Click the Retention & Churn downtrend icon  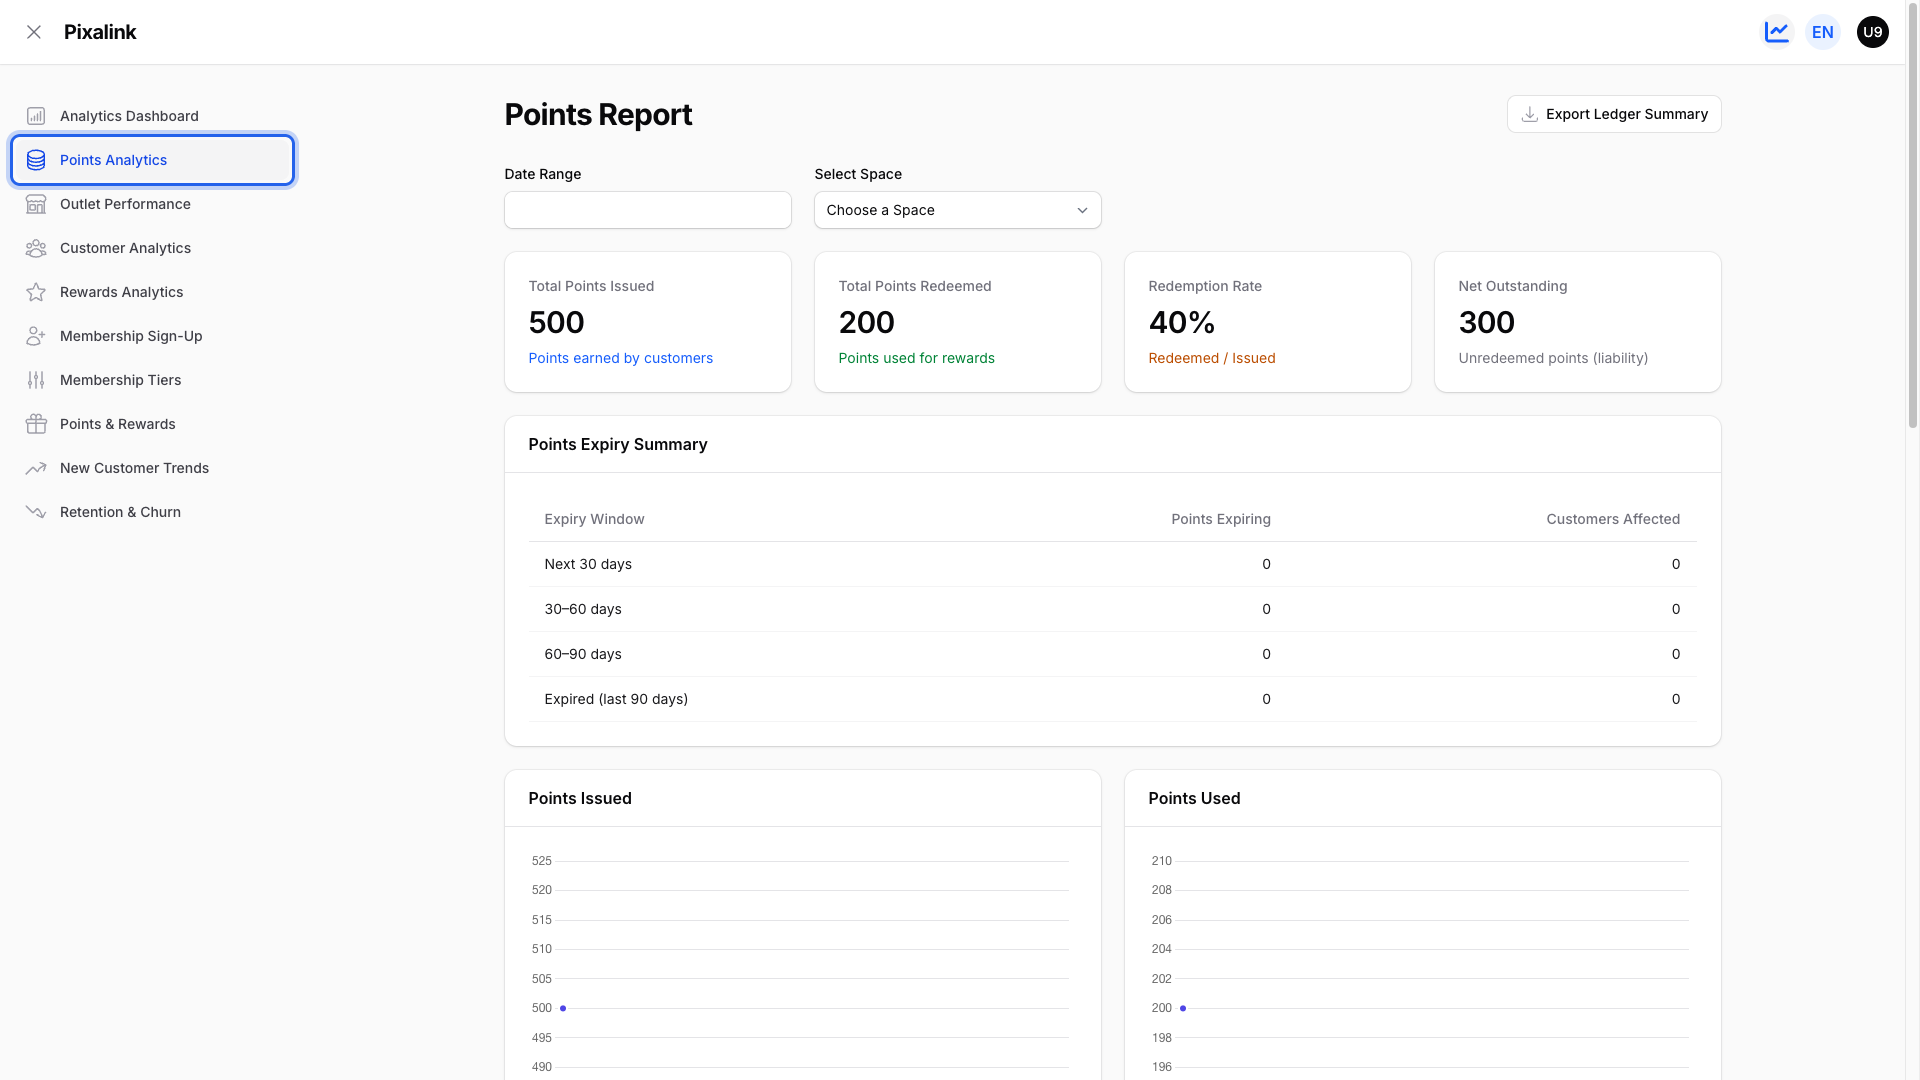(36, 512)
